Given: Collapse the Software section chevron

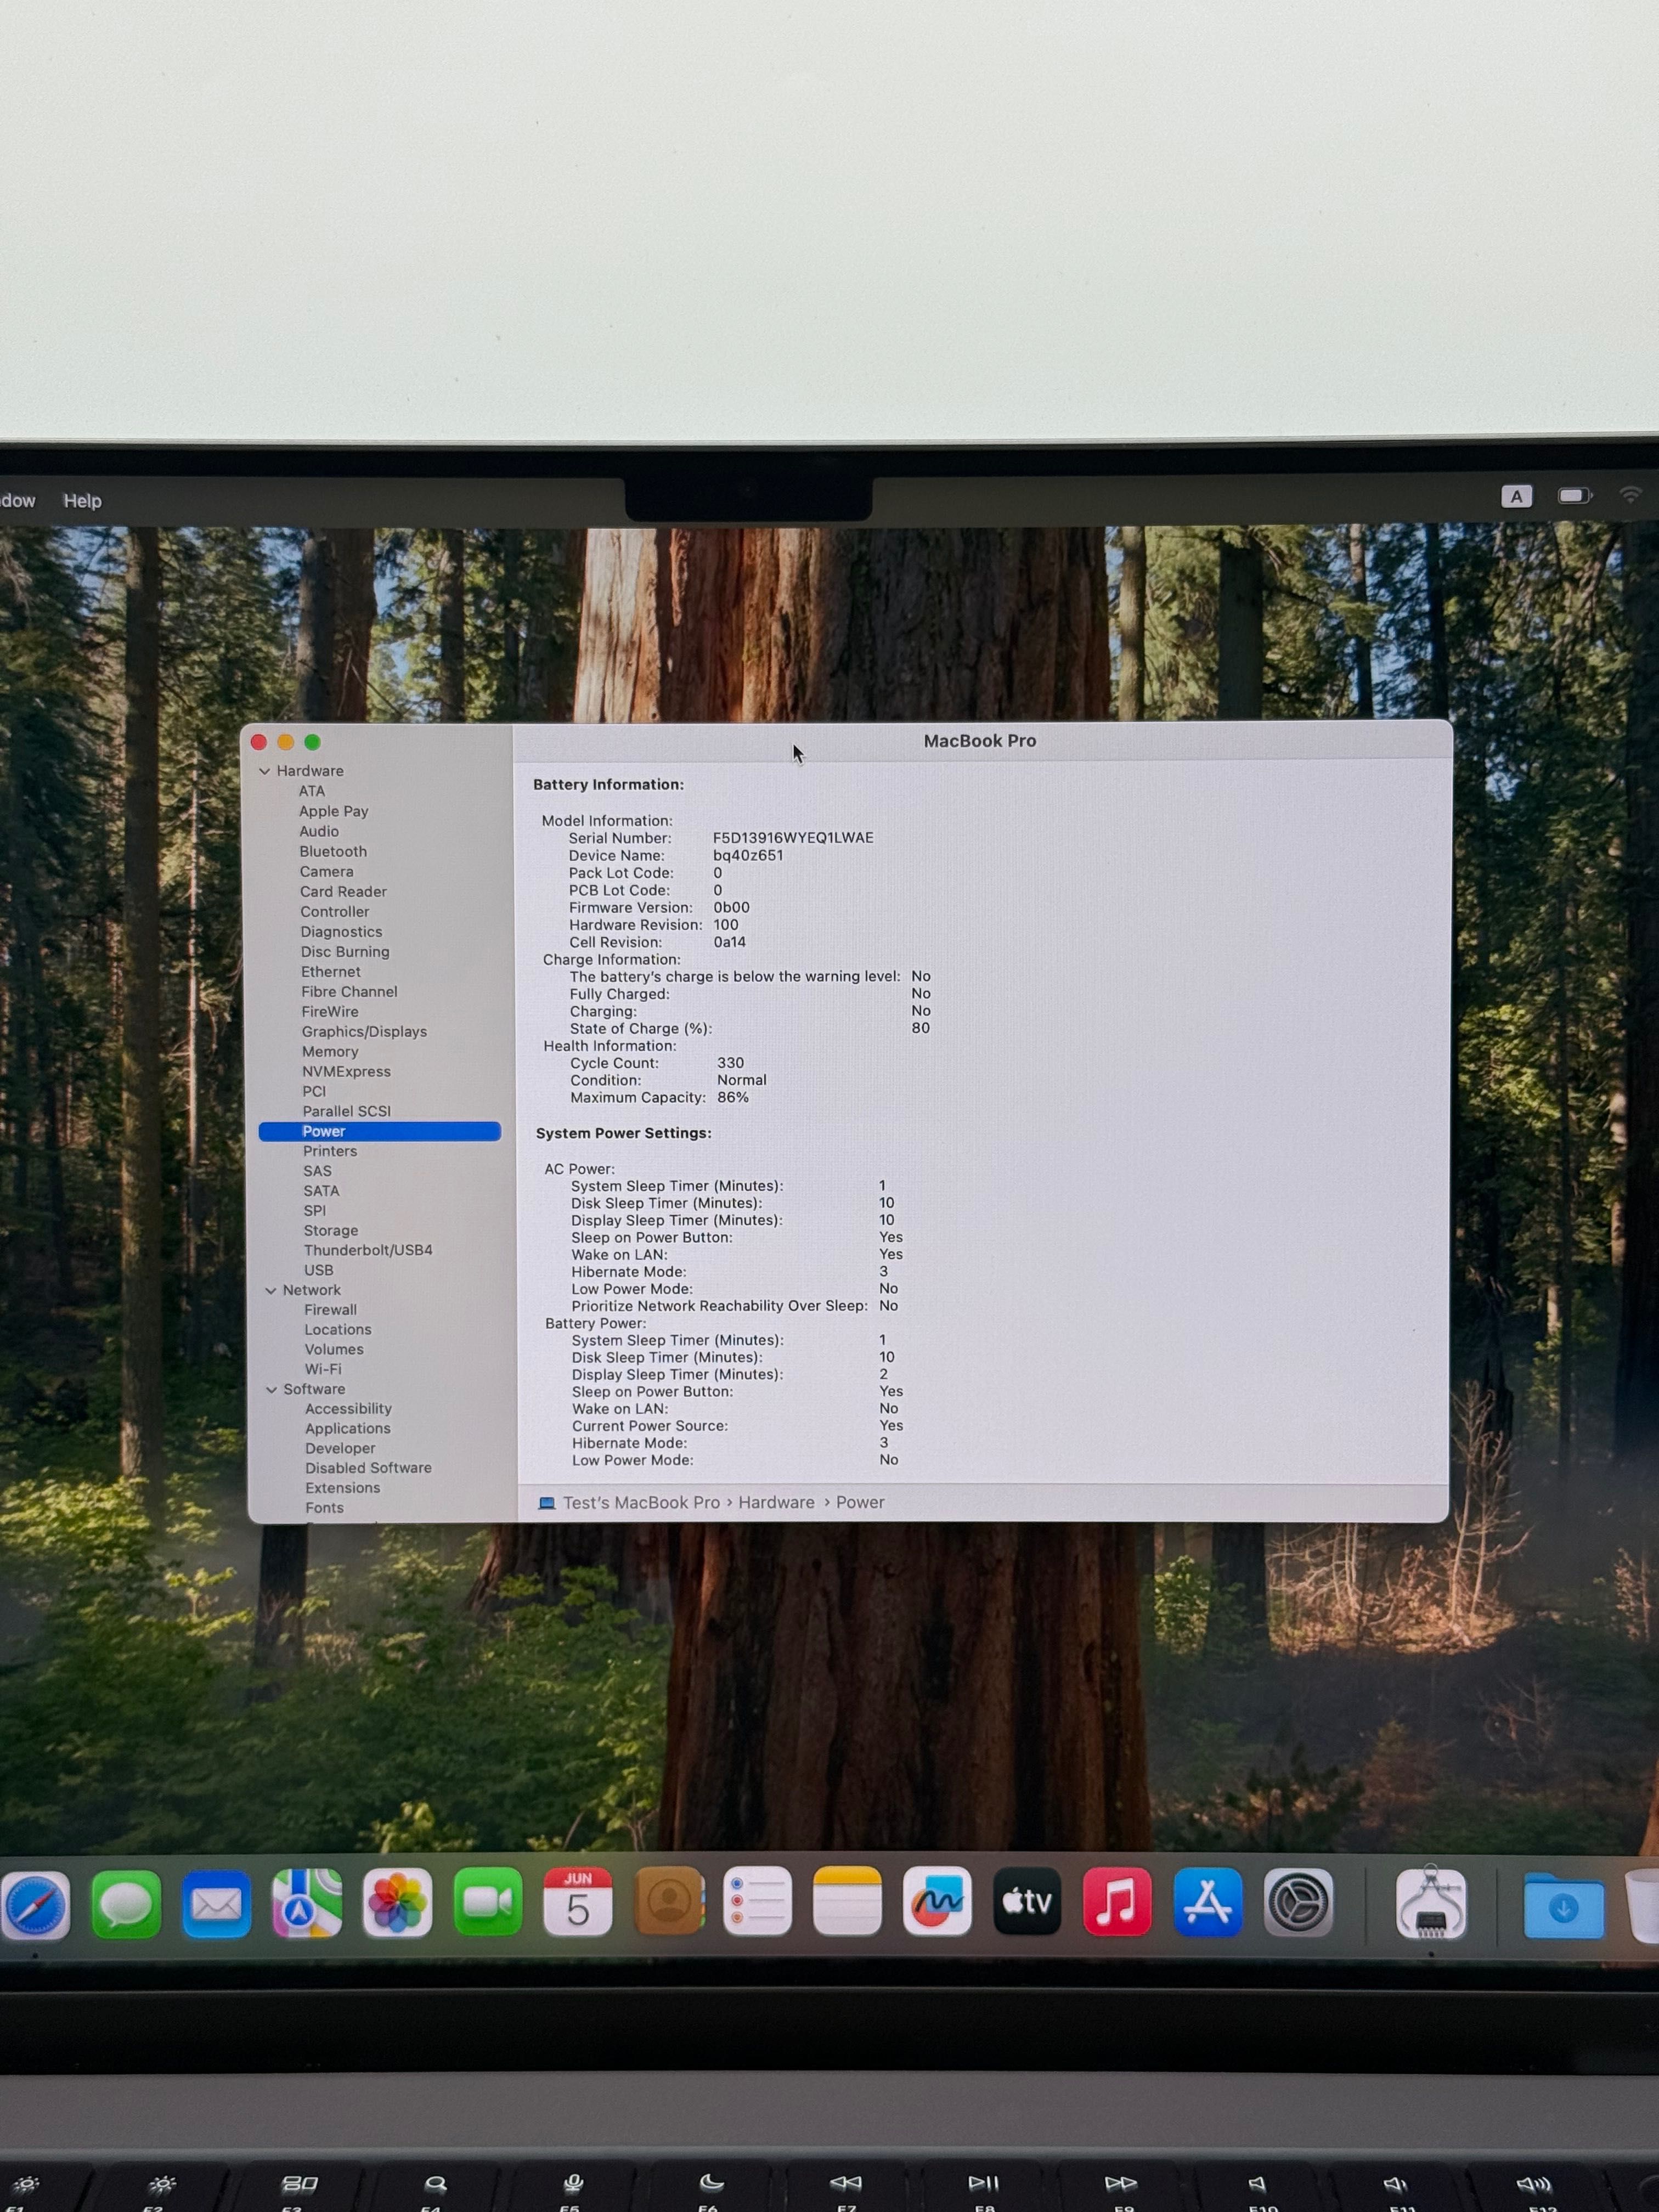Looking at the screenshot, I should pyautogui.click(x=271, y=1390).
